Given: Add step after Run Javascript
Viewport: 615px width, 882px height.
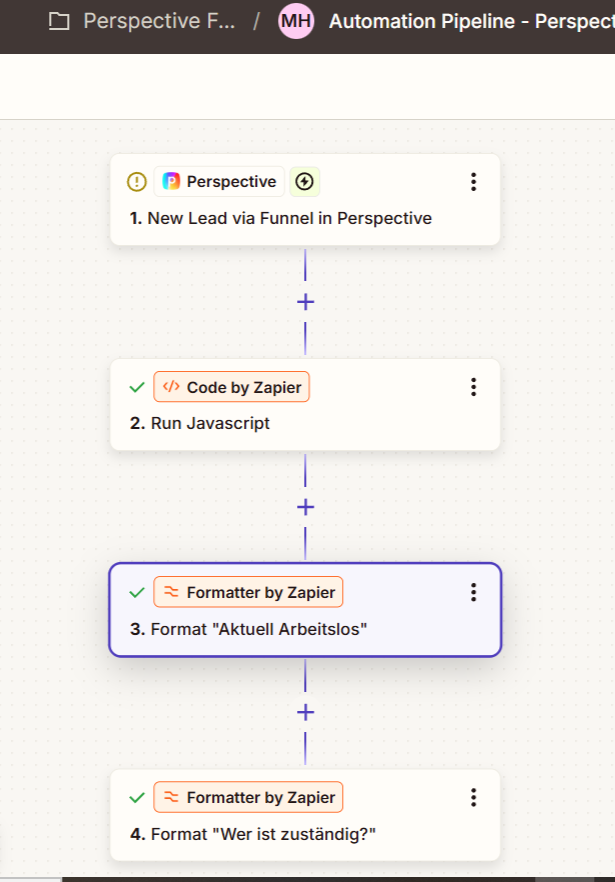Looking at the screenshot, I should pos(306,507).
